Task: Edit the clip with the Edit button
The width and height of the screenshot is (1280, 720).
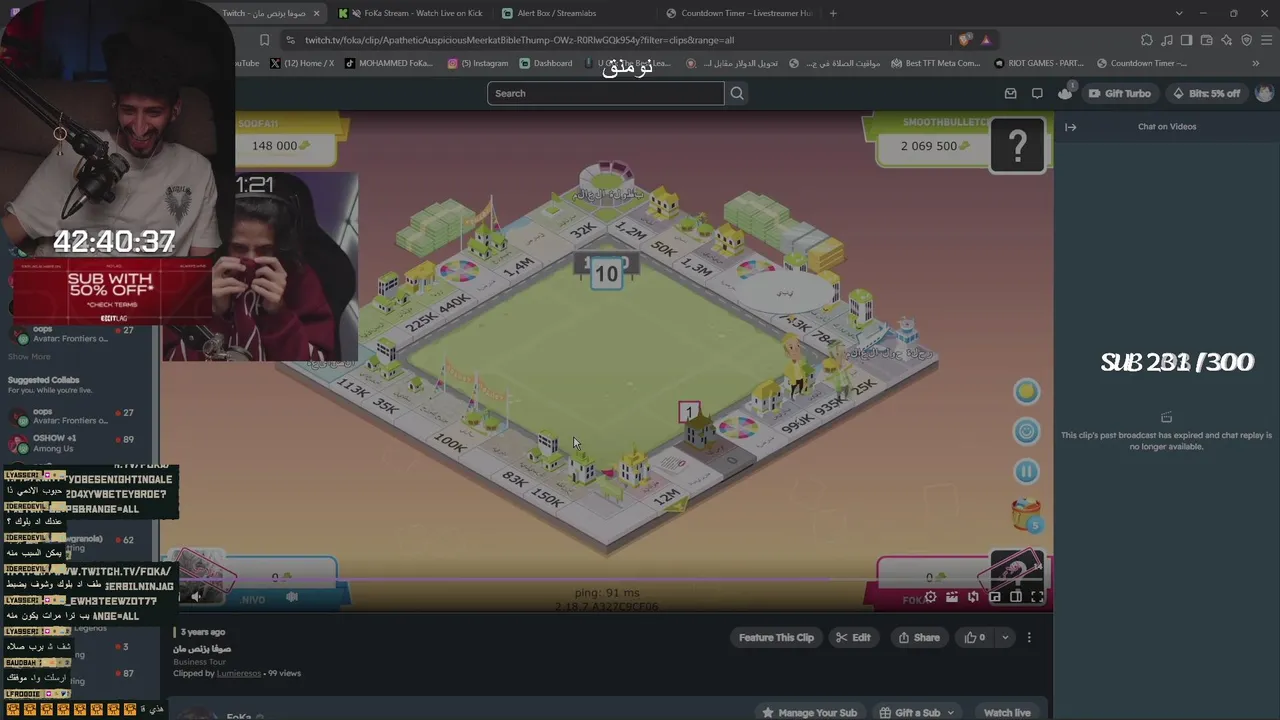Action: pyautogui.click(x=853, y=637)
